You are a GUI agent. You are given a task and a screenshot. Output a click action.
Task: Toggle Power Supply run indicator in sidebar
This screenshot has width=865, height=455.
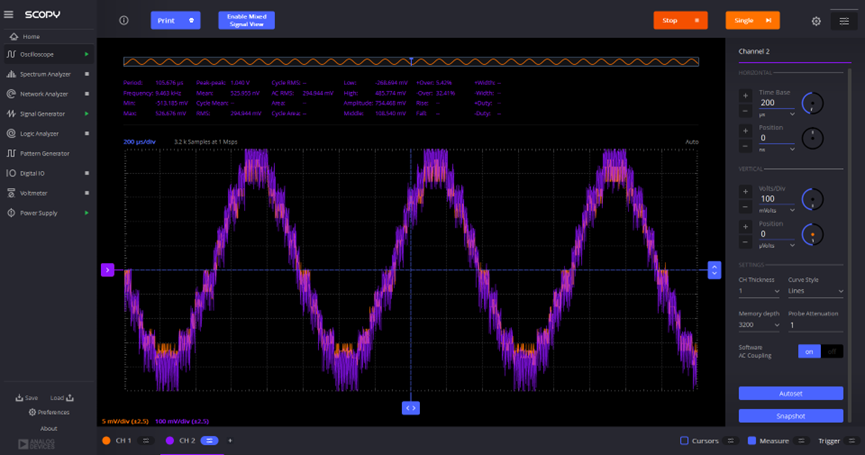[x=87, y=213]
